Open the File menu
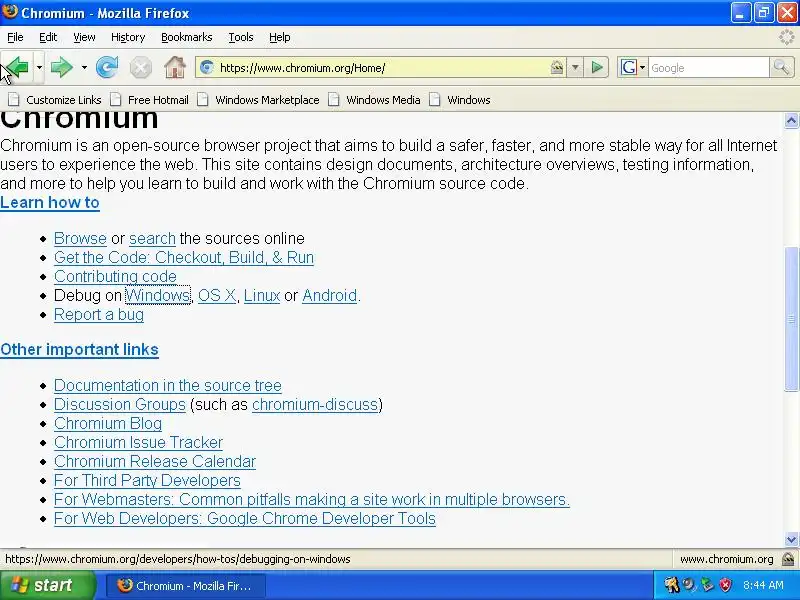 tap(15, 37)
